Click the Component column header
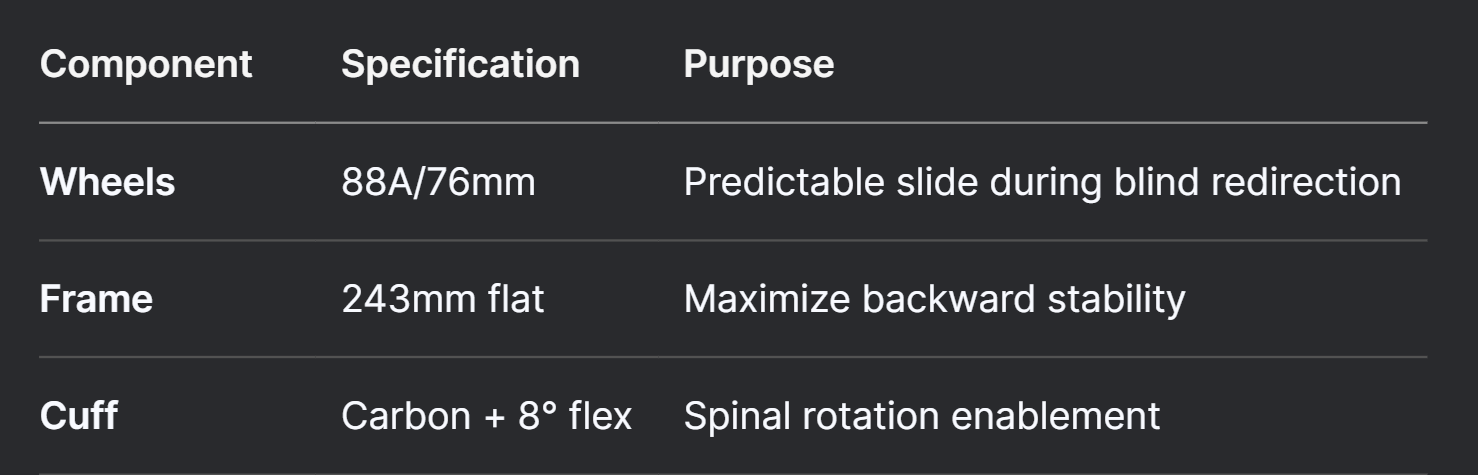This screenshot has height=475, width=1478. click(x=146, y=65)
